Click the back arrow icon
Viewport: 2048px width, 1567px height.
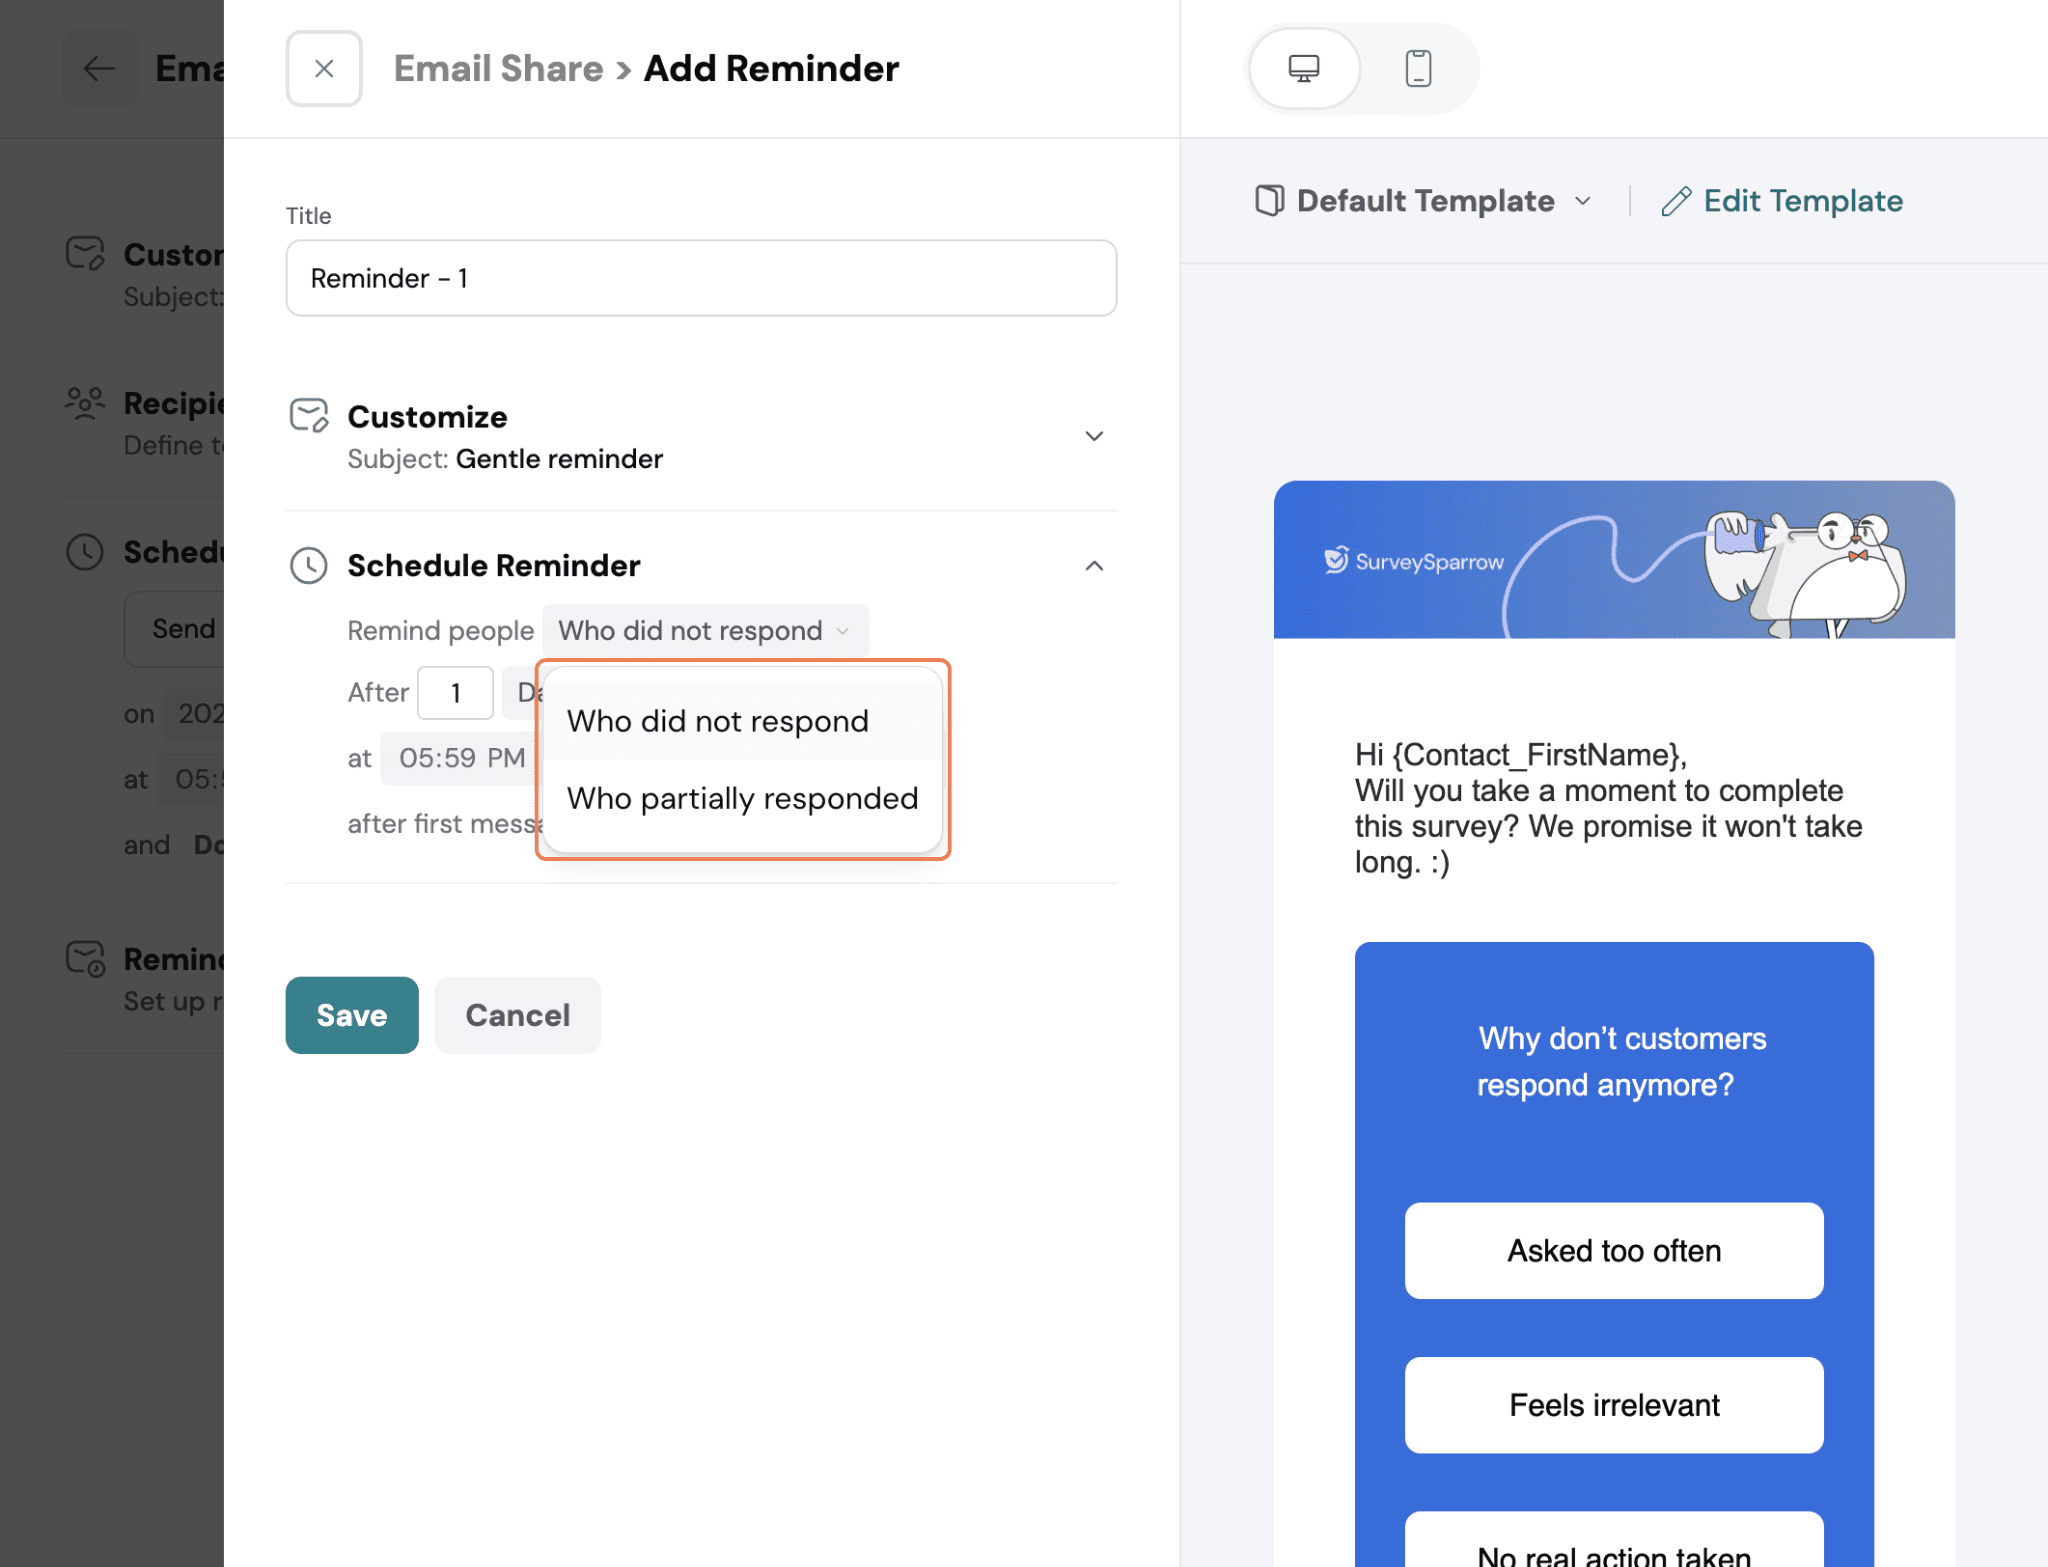[x=99, y=69]
